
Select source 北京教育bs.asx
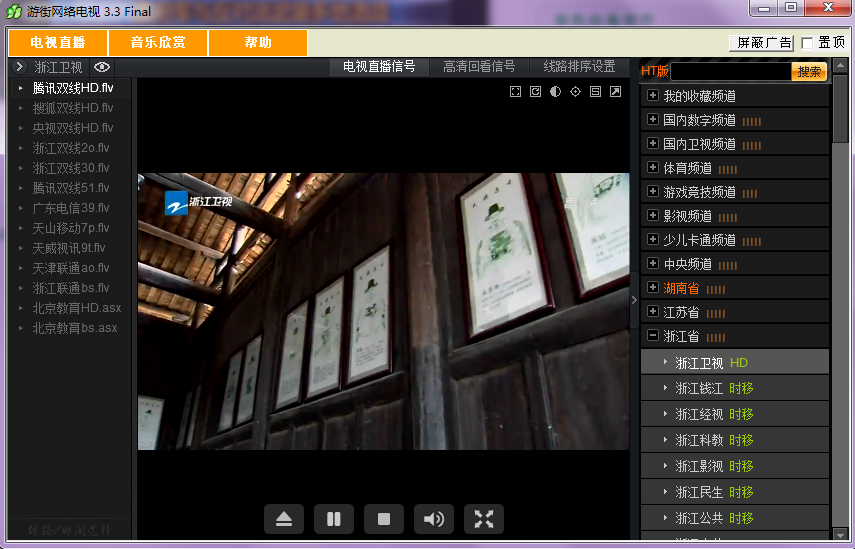click(71, 328)
